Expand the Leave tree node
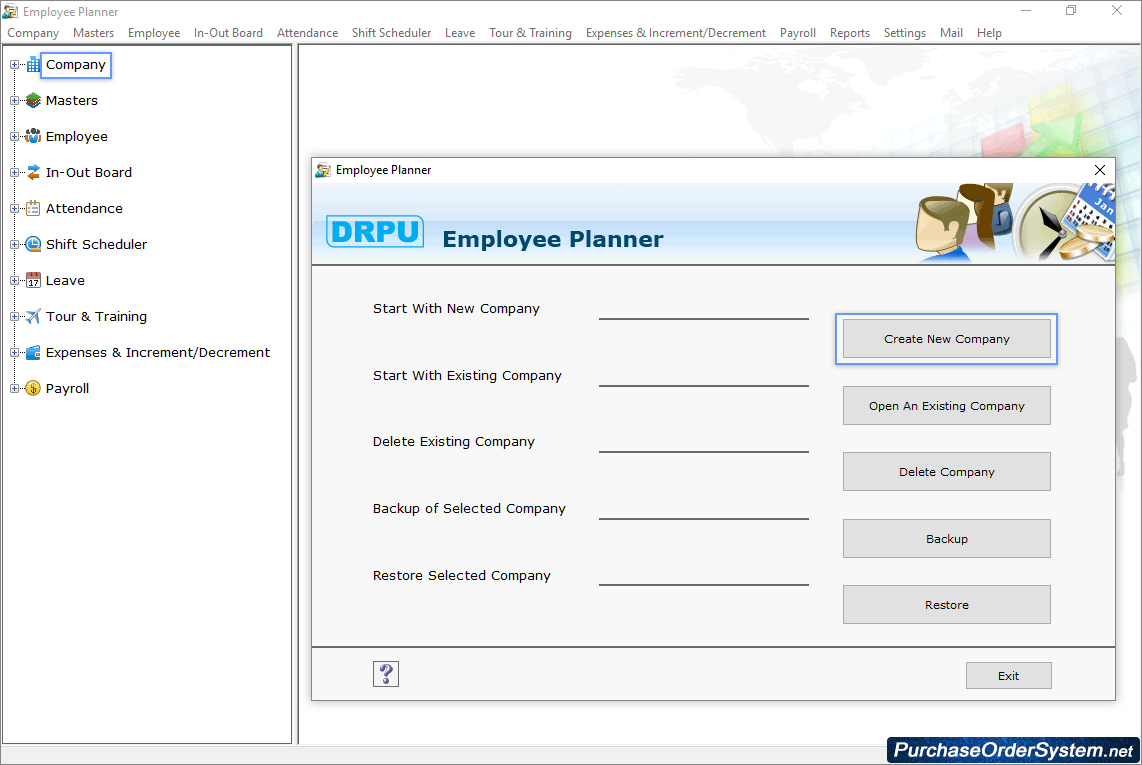This screenshot has width=1142, height=765. (15, 280)
